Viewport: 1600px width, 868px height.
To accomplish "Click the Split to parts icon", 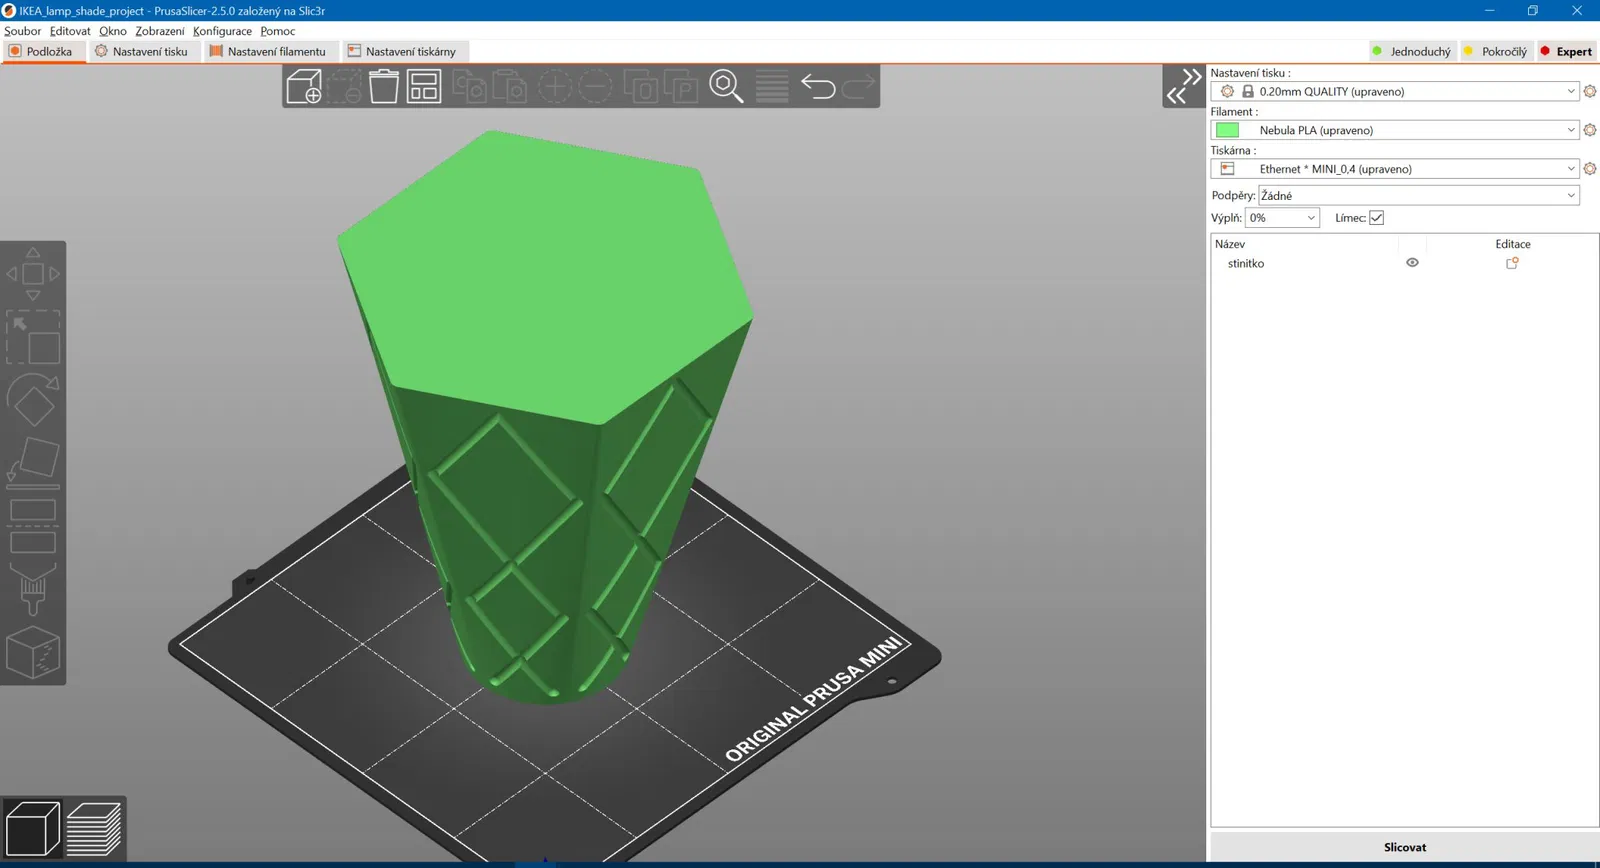I will pos(681,87).
